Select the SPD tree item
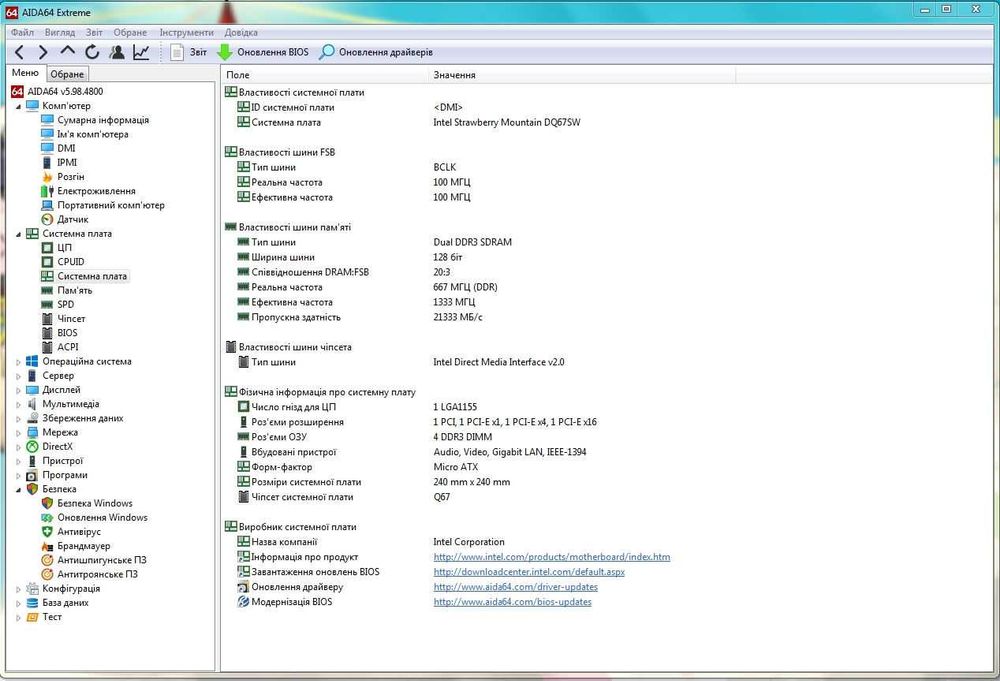 [57, 304]
